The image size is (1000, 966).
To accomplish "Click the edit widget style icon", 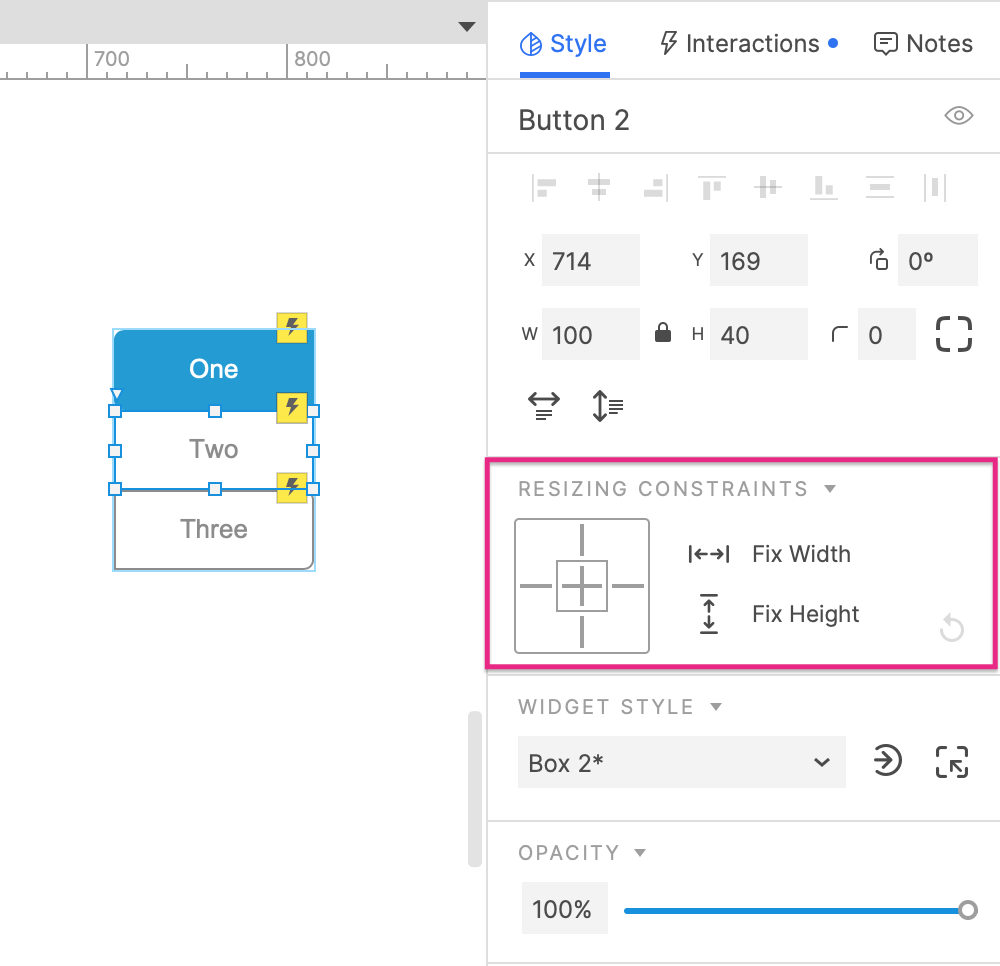I will [x=951, y=761].
